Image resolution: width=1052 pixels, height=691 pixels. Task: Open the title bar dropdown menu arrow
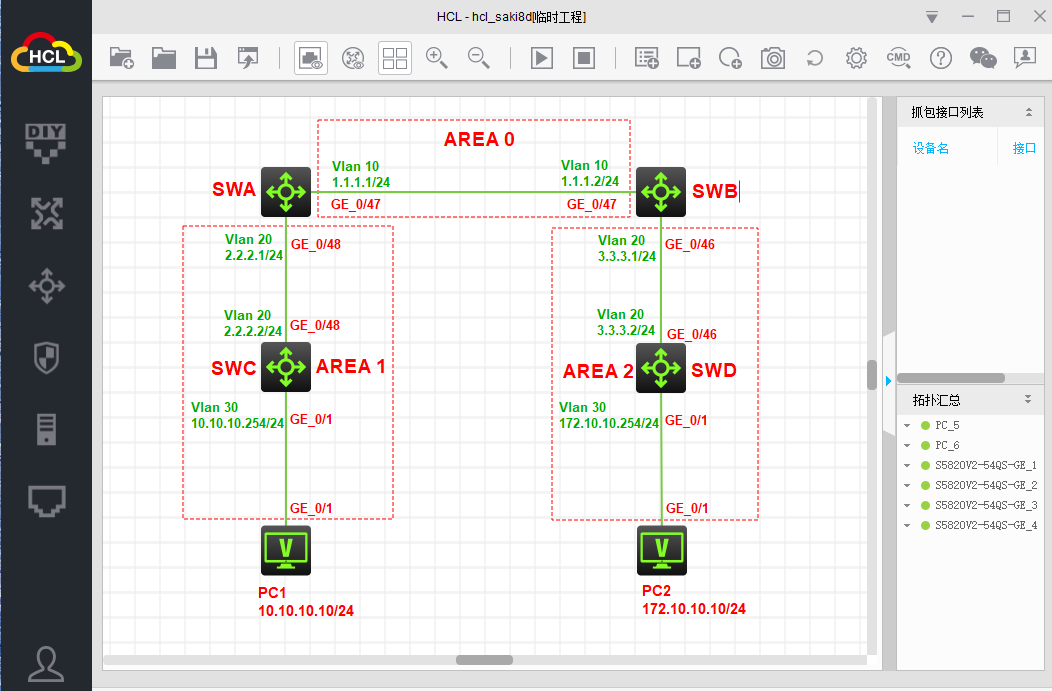tap(932, 17)
